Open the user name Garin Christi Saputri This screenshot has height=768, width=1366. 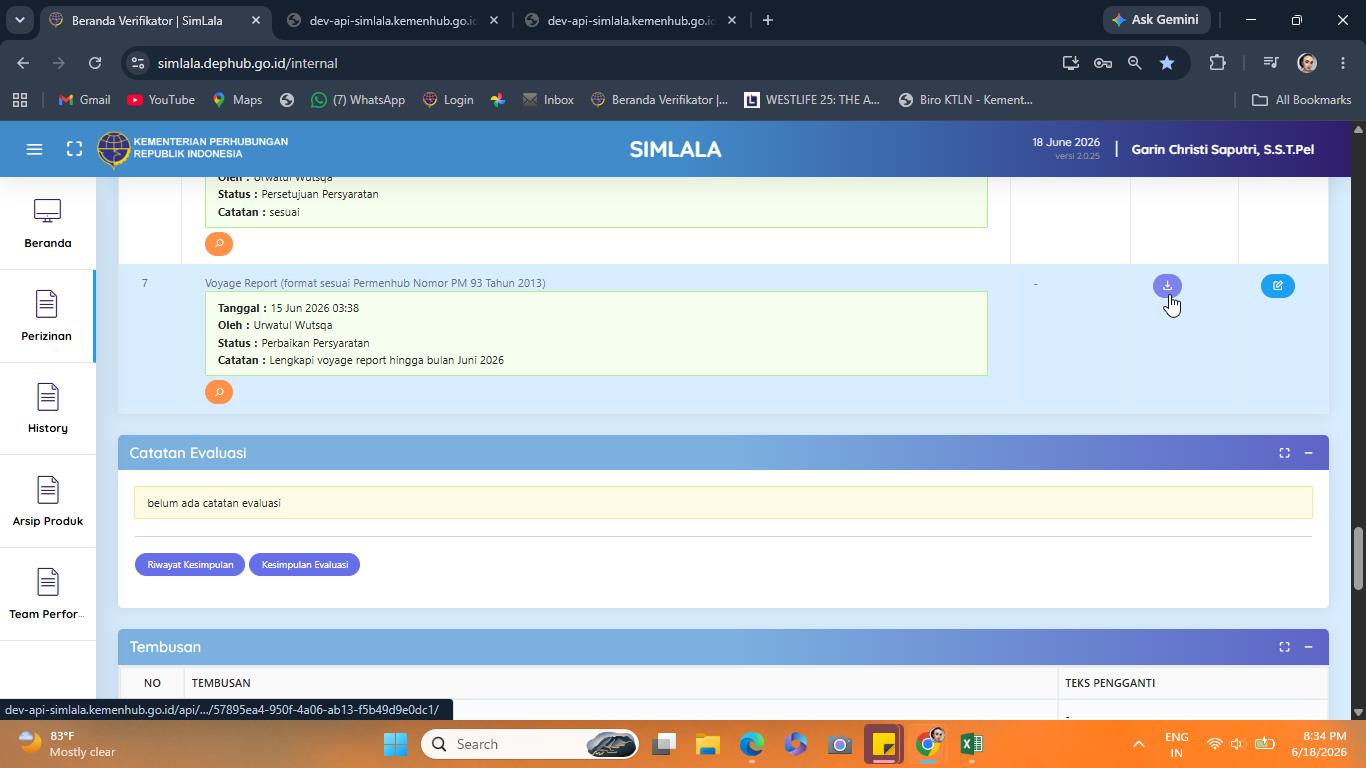tap(1222, 149)
